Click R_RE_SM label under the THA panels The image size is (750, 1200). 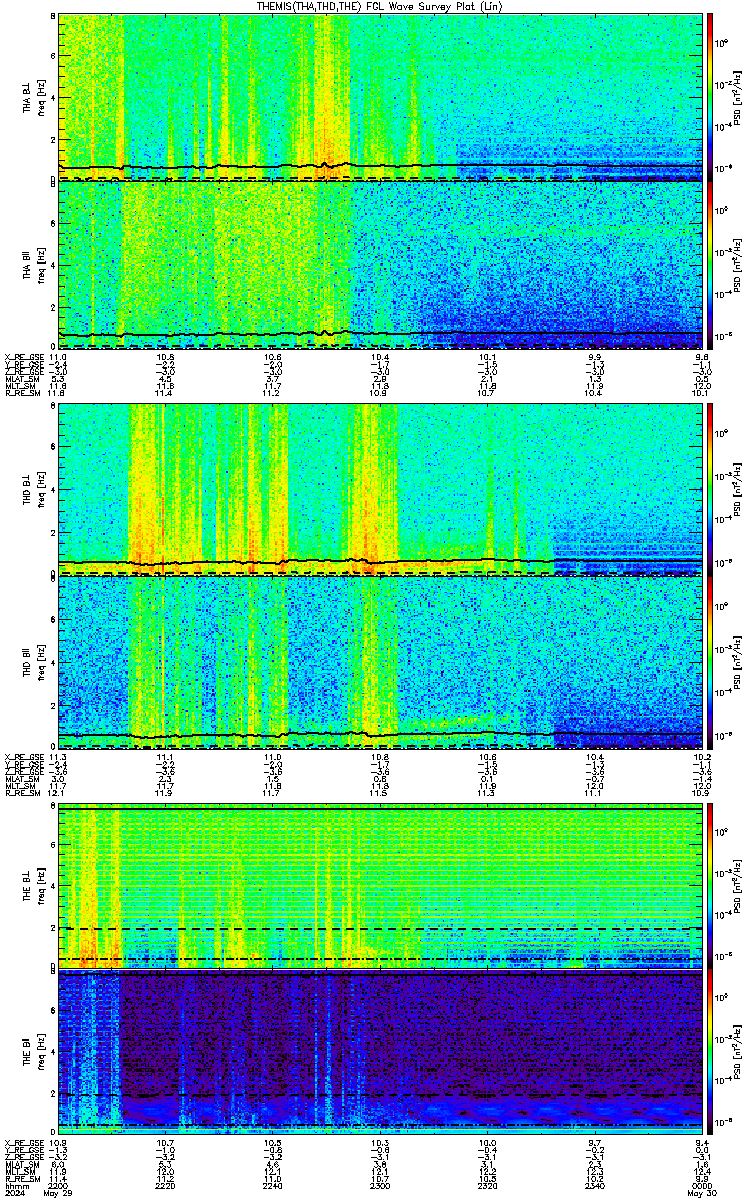point(21,394)
